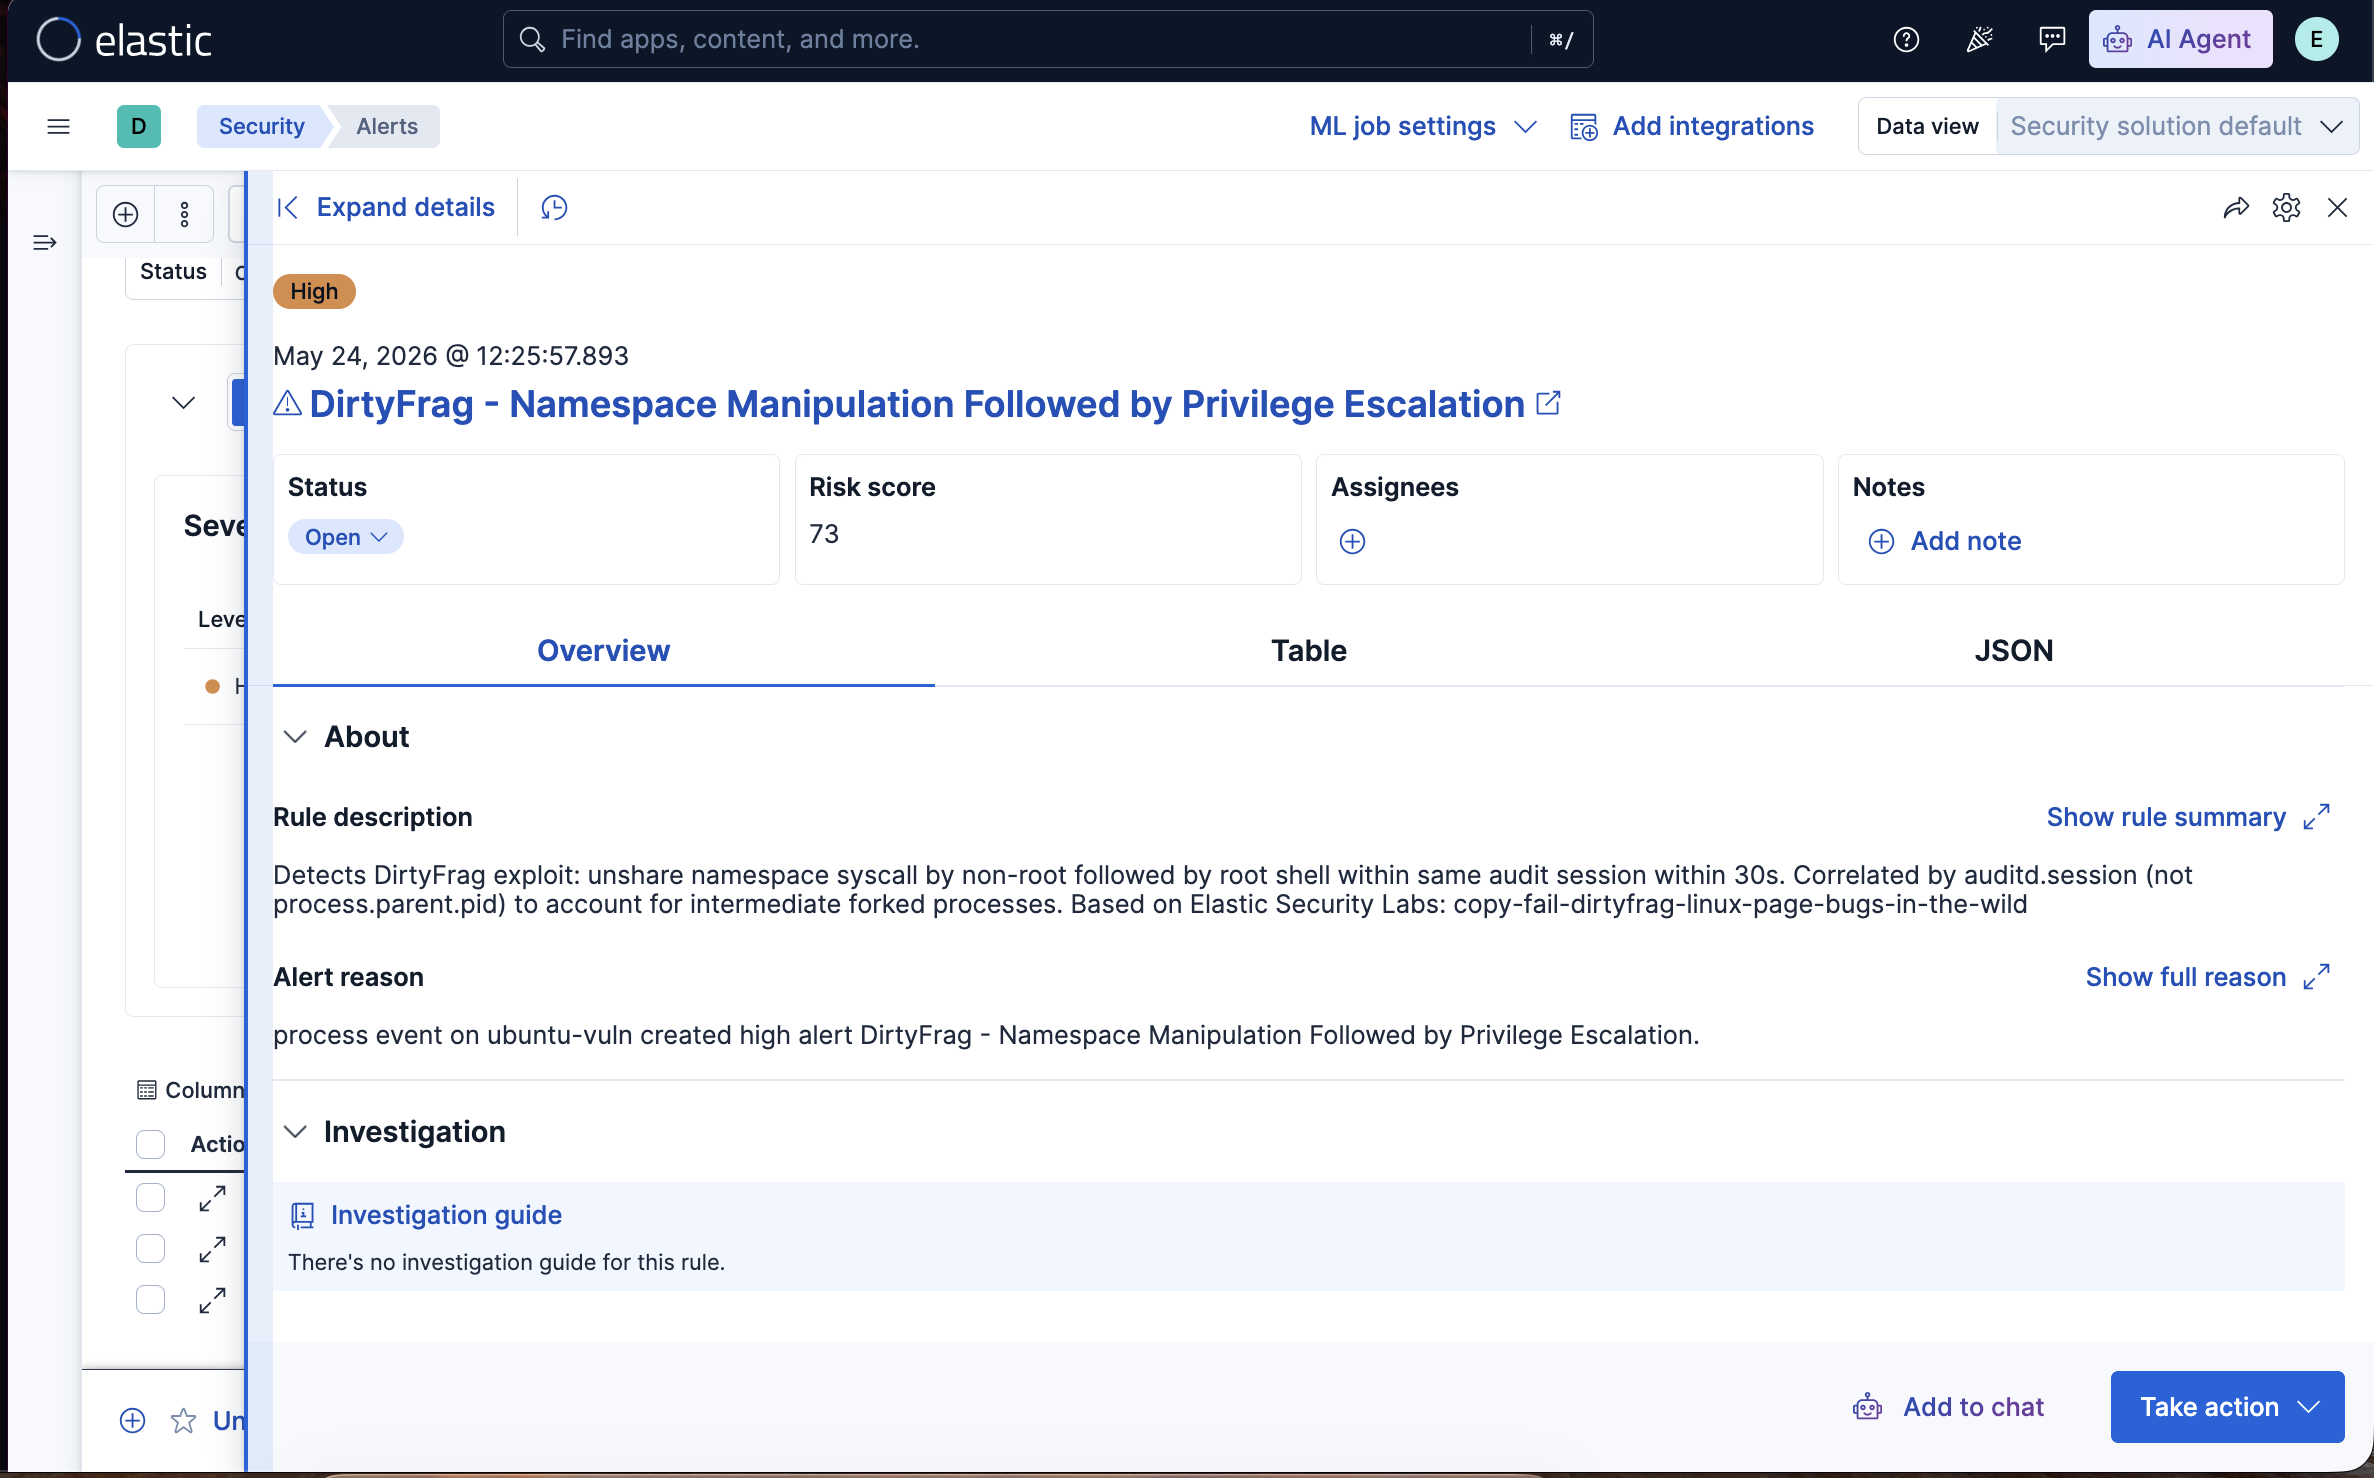Click Add note
The width and height of the screenshot is (2374, 1478).
[x=1944, y=541]
